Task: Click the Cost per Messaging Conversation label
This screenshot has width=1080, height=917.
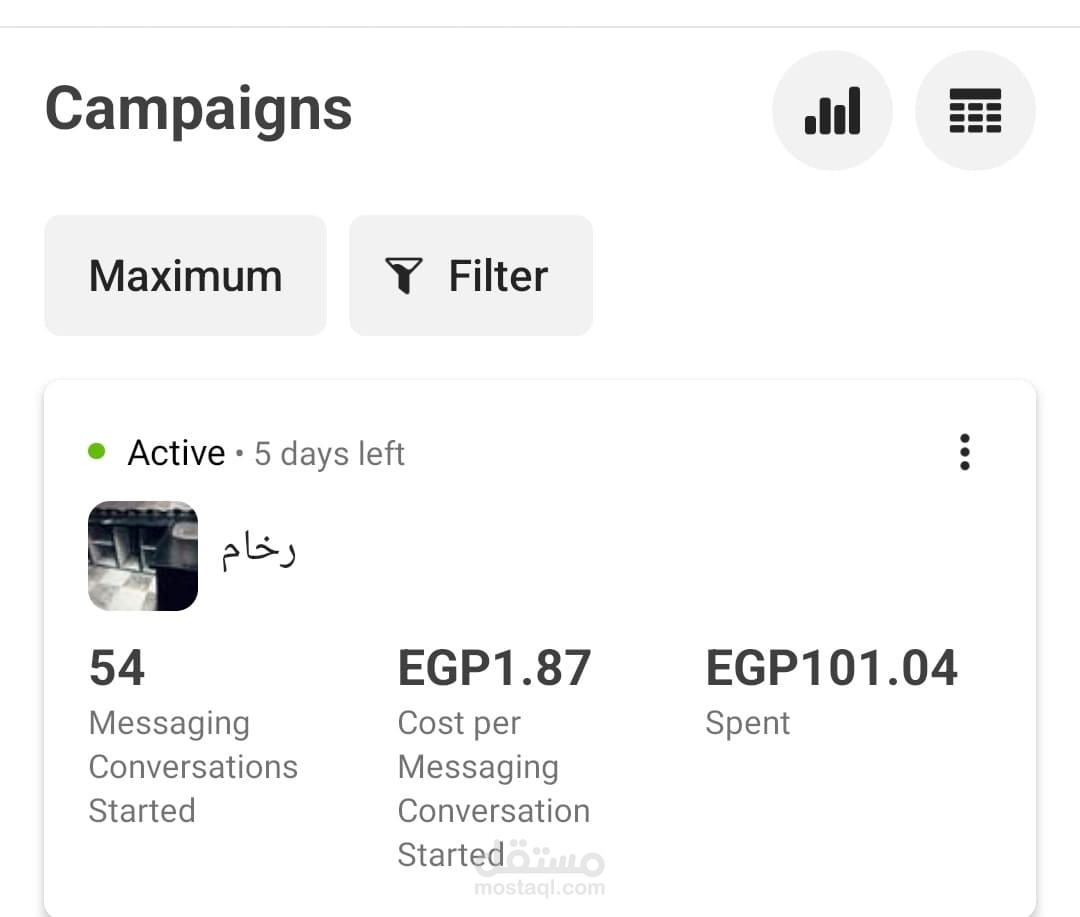Action: [x=494, y=789]
